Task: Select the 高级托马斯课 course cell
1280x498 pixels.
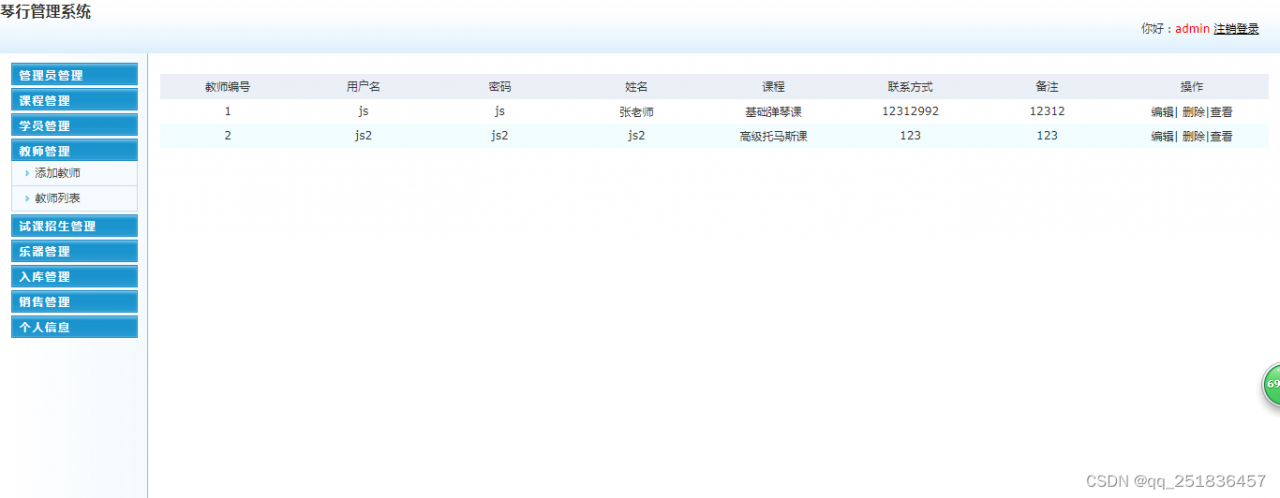Action: [x=773, y=136]
